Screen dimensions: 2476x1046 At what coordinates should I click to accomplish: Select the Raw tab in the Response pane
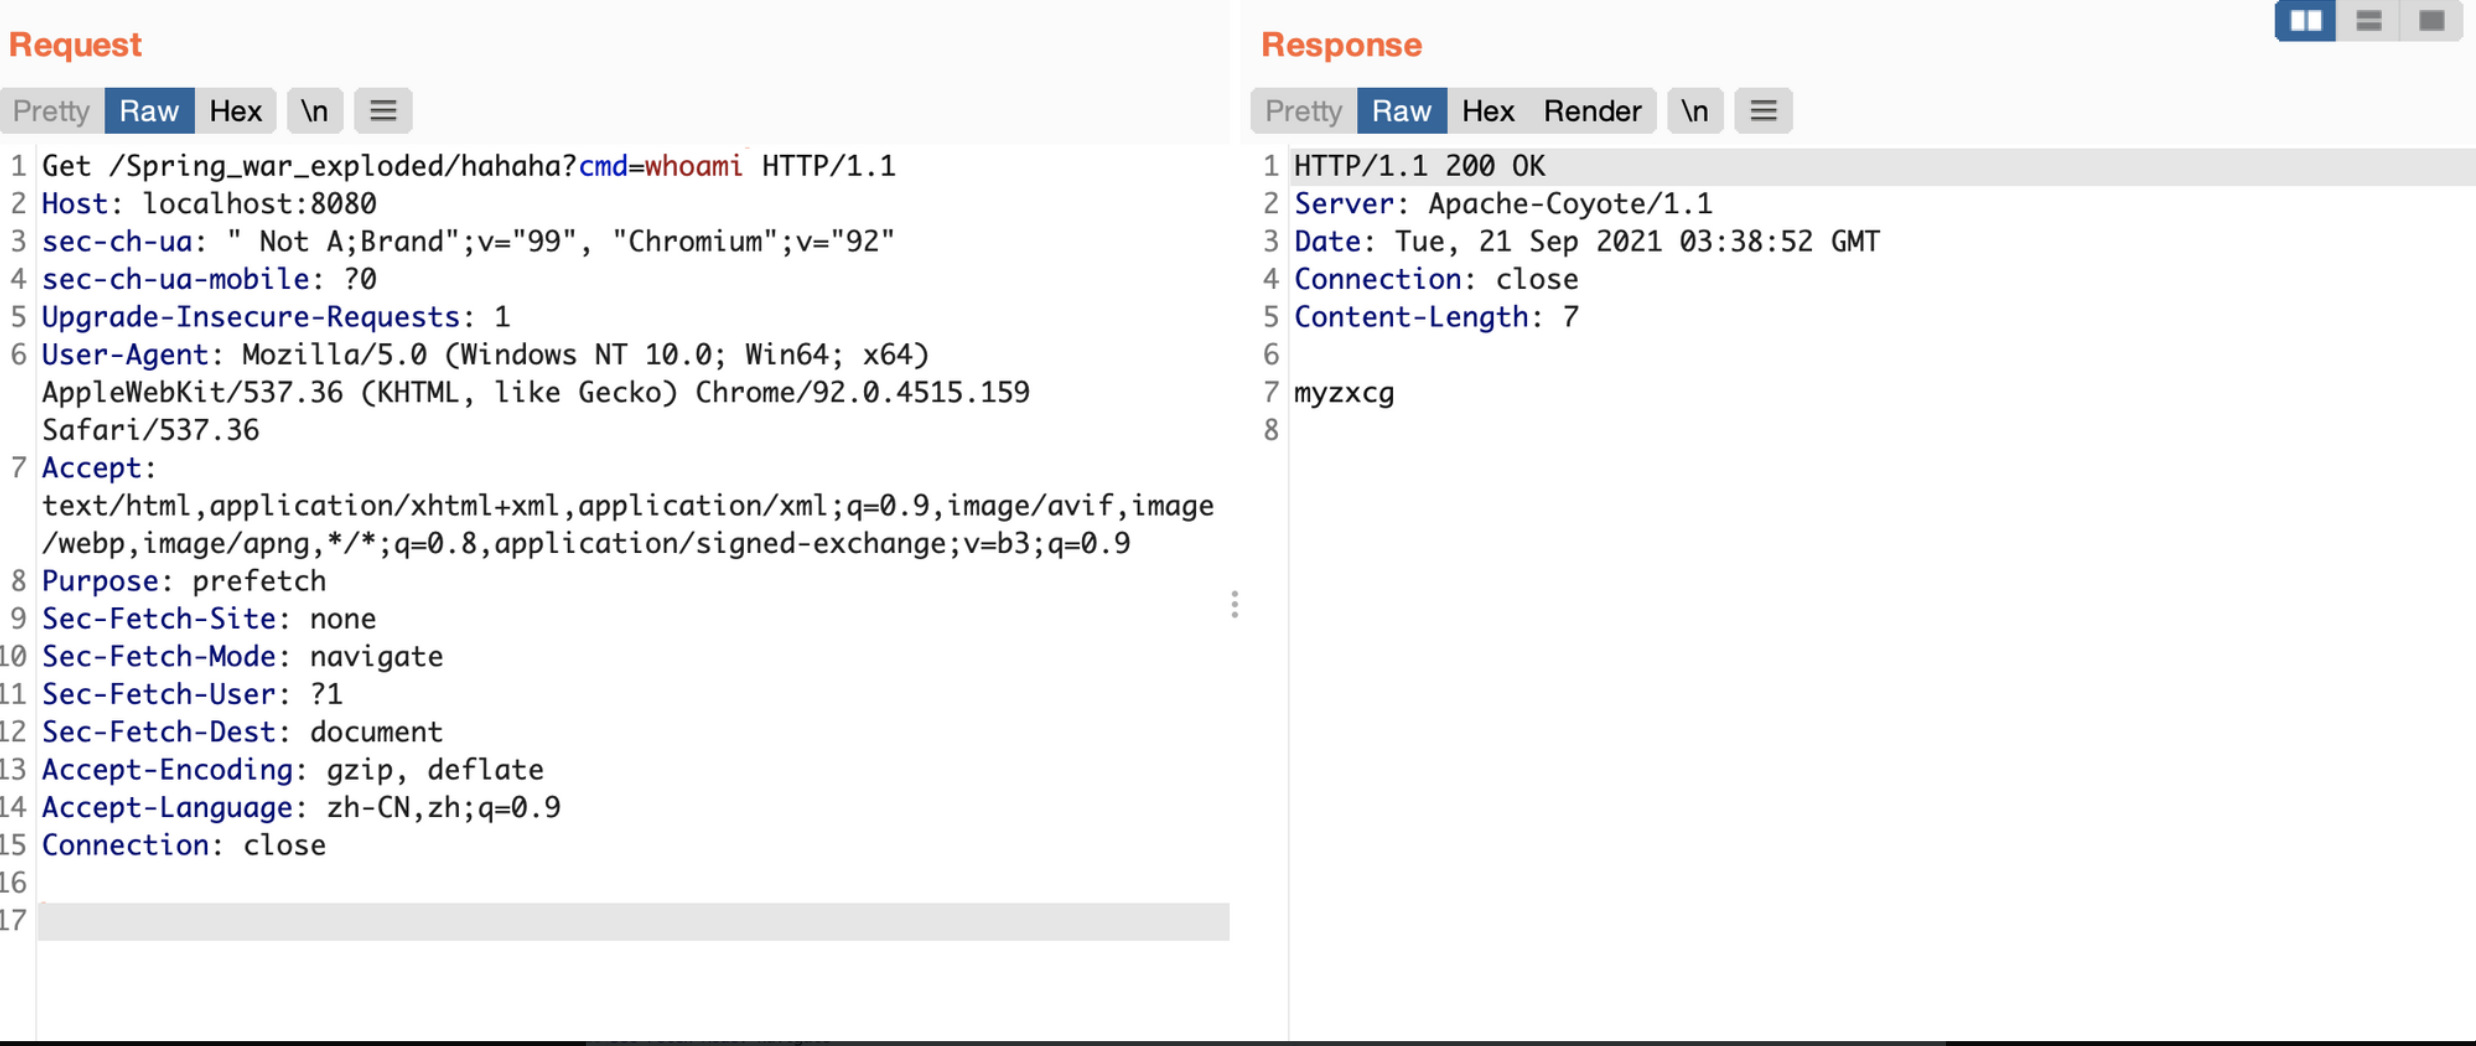click(1401, 111)
